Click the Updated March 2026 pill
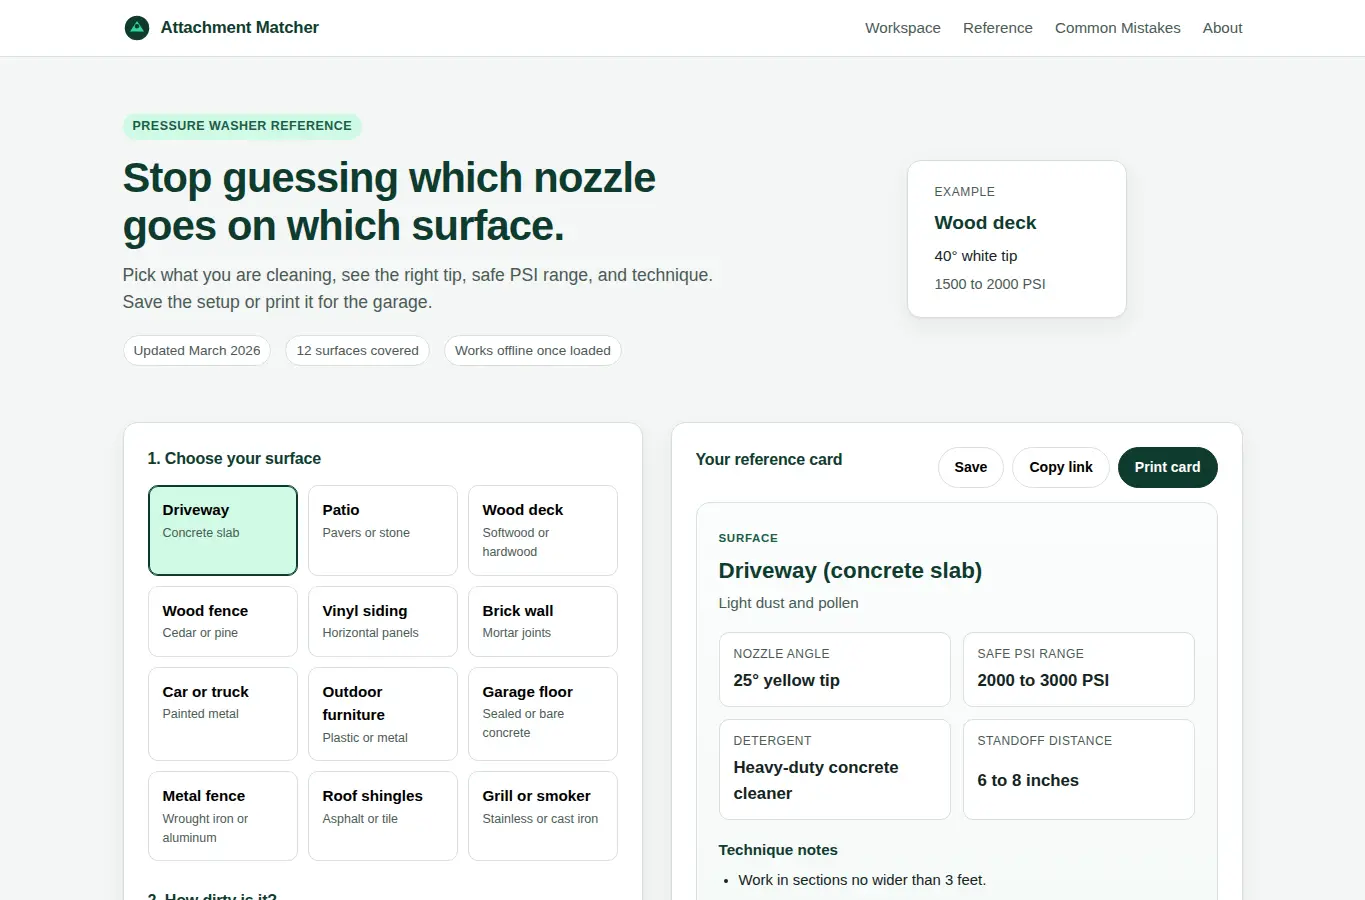1365x900 pixels. [x=197, y=350]
